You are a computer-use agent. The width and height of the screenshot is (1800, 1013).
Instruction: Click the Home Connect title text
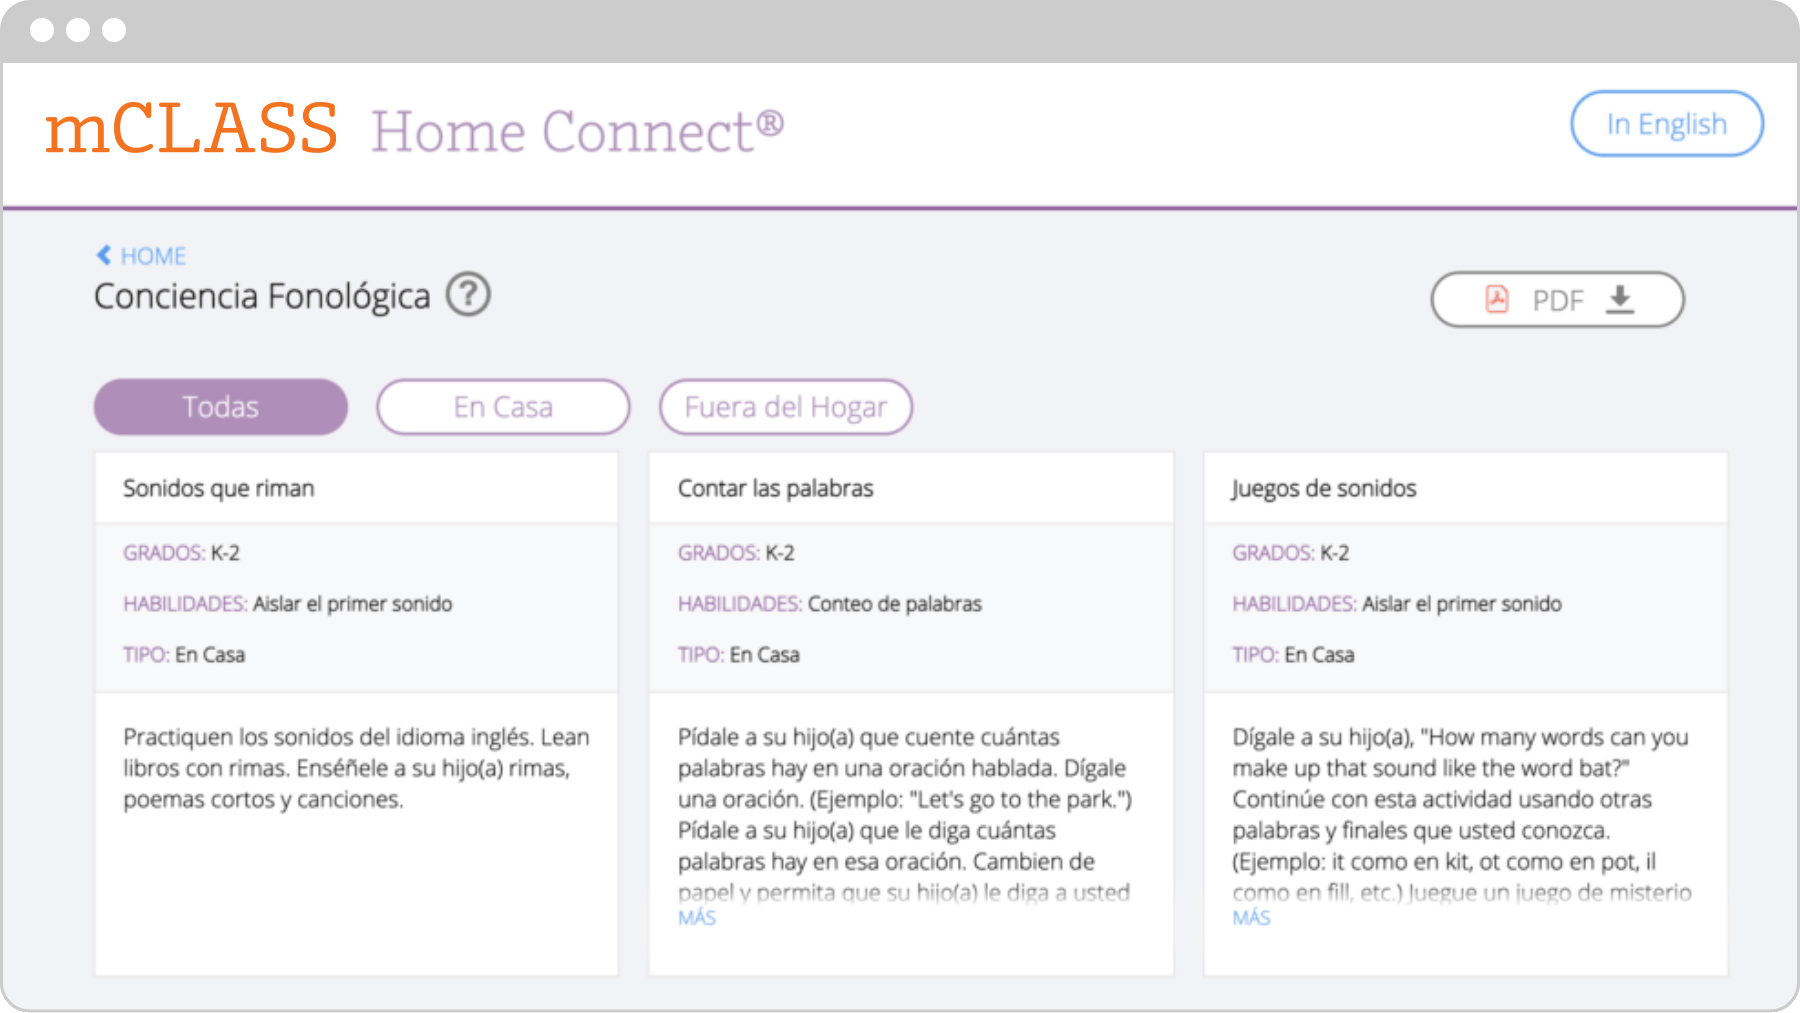click(578, 131)
